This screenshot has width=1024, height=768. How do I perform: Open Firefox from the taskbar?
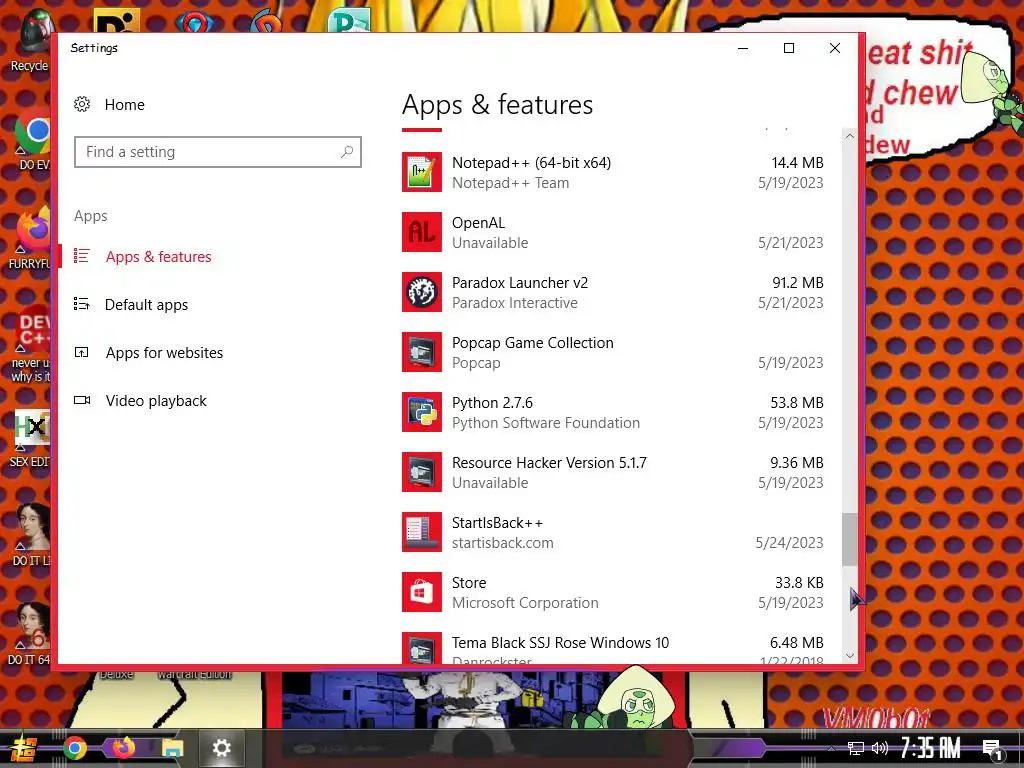[x=123, y=748]
